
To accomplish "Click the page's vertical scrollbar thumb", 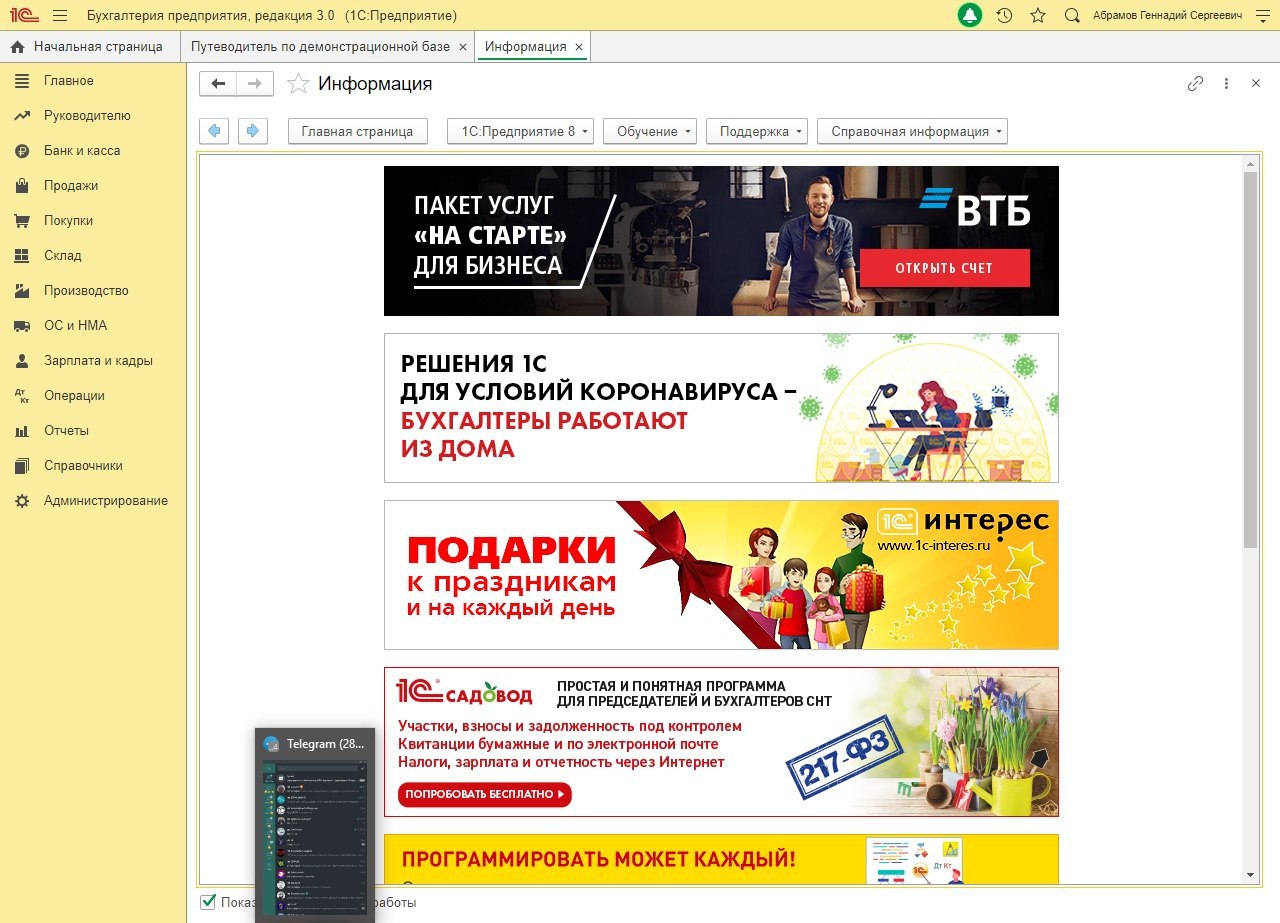I will pos(1250,359).
